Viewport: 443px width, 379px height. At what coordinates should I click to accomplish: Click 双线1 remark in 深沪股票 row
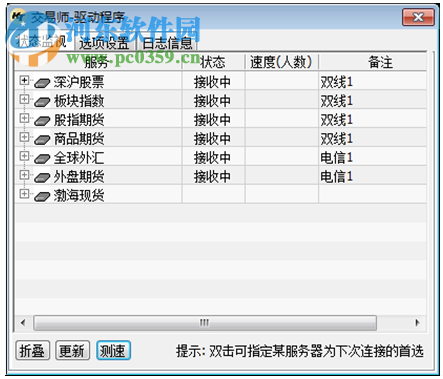click(x=336, y=82)
